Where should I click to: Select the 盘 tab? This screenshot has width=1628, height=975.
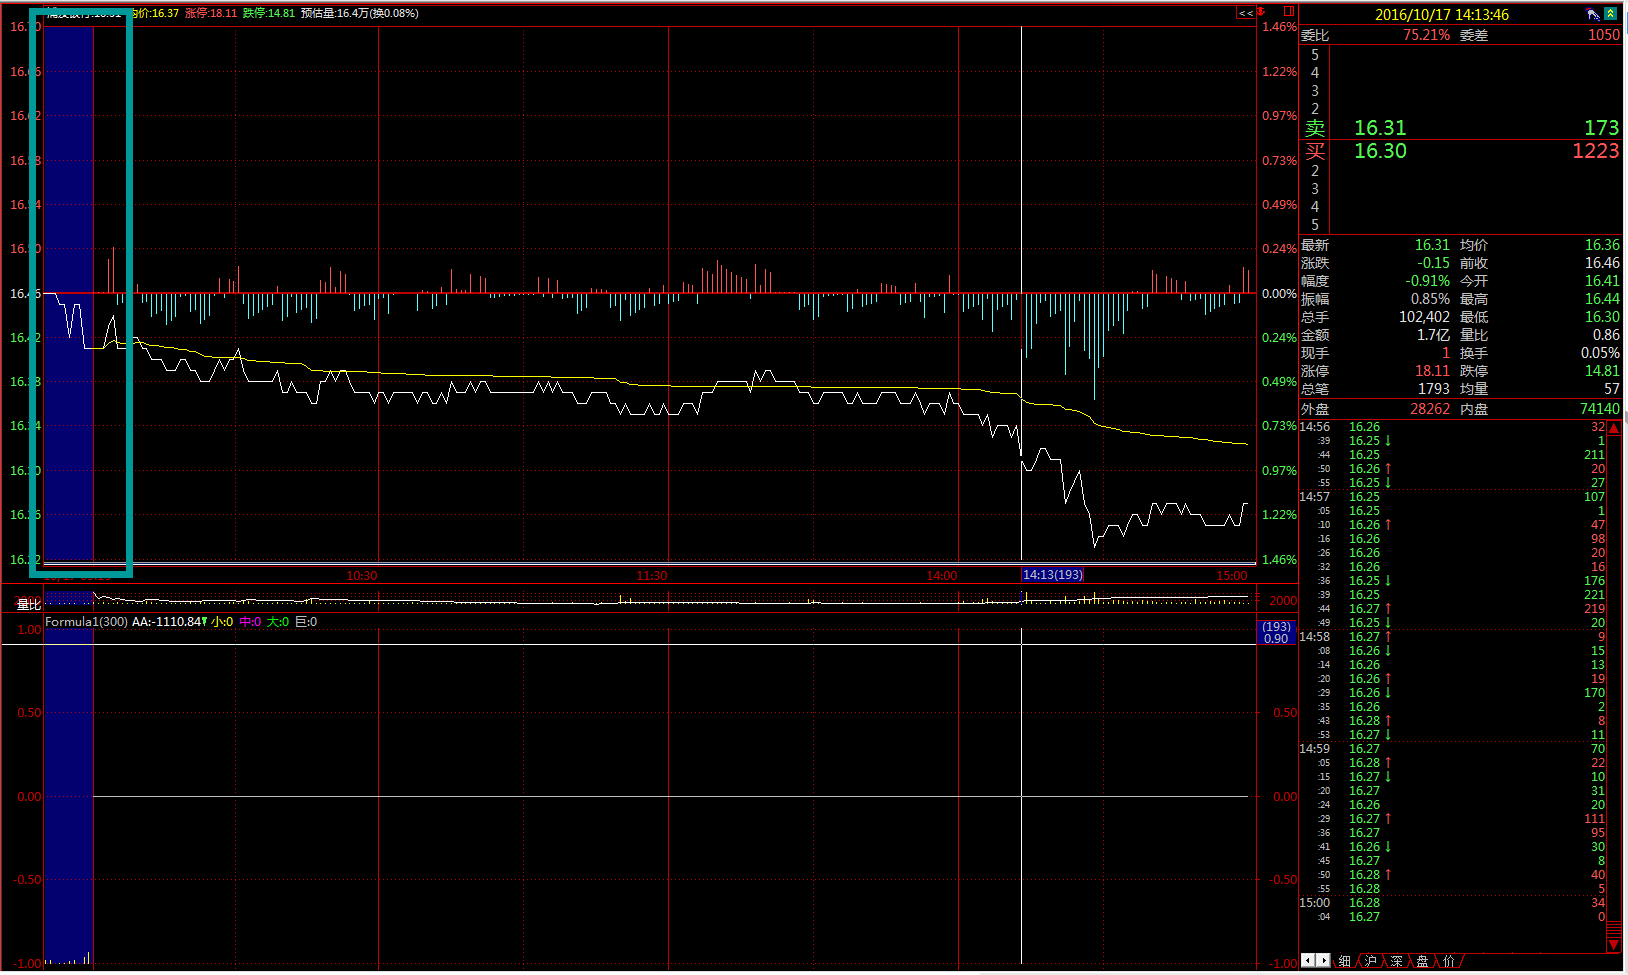[1422, 961]
